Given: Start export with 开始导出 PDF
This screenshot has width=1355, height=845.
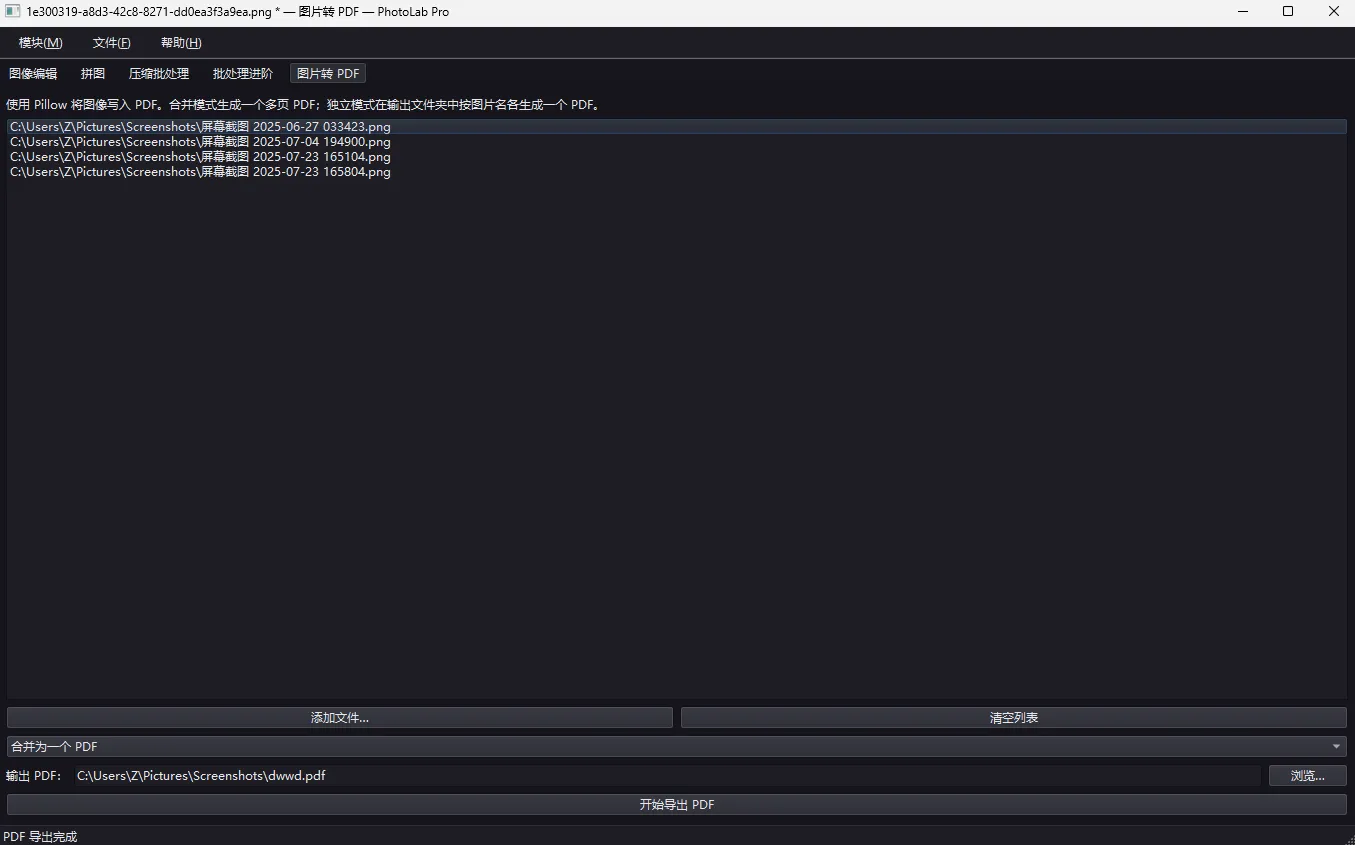Looking at the screenshot, I should pyautogui.click(x=677, y=805).
